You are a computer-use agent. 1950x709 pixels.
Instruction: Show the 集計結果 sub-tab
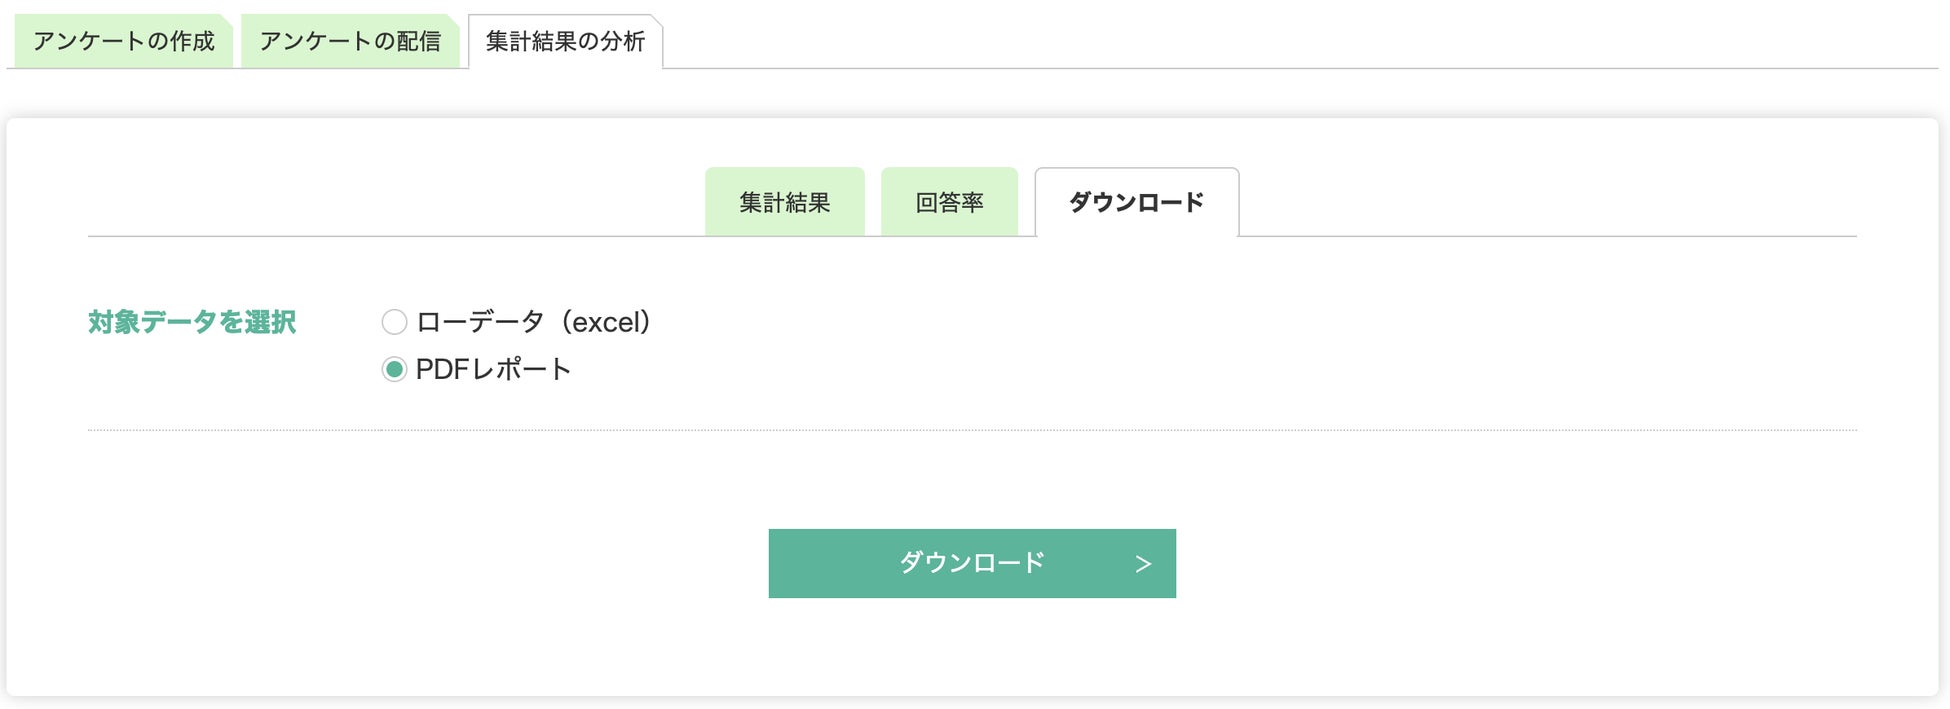[785, 202]
